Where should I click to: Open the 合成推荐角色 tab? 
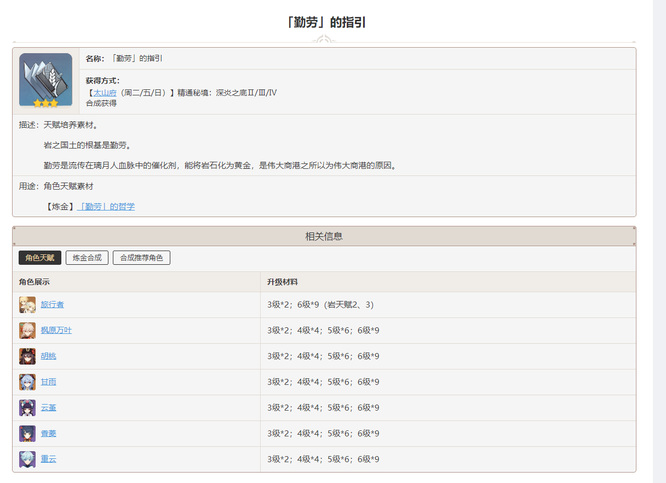tap(141, 258)
